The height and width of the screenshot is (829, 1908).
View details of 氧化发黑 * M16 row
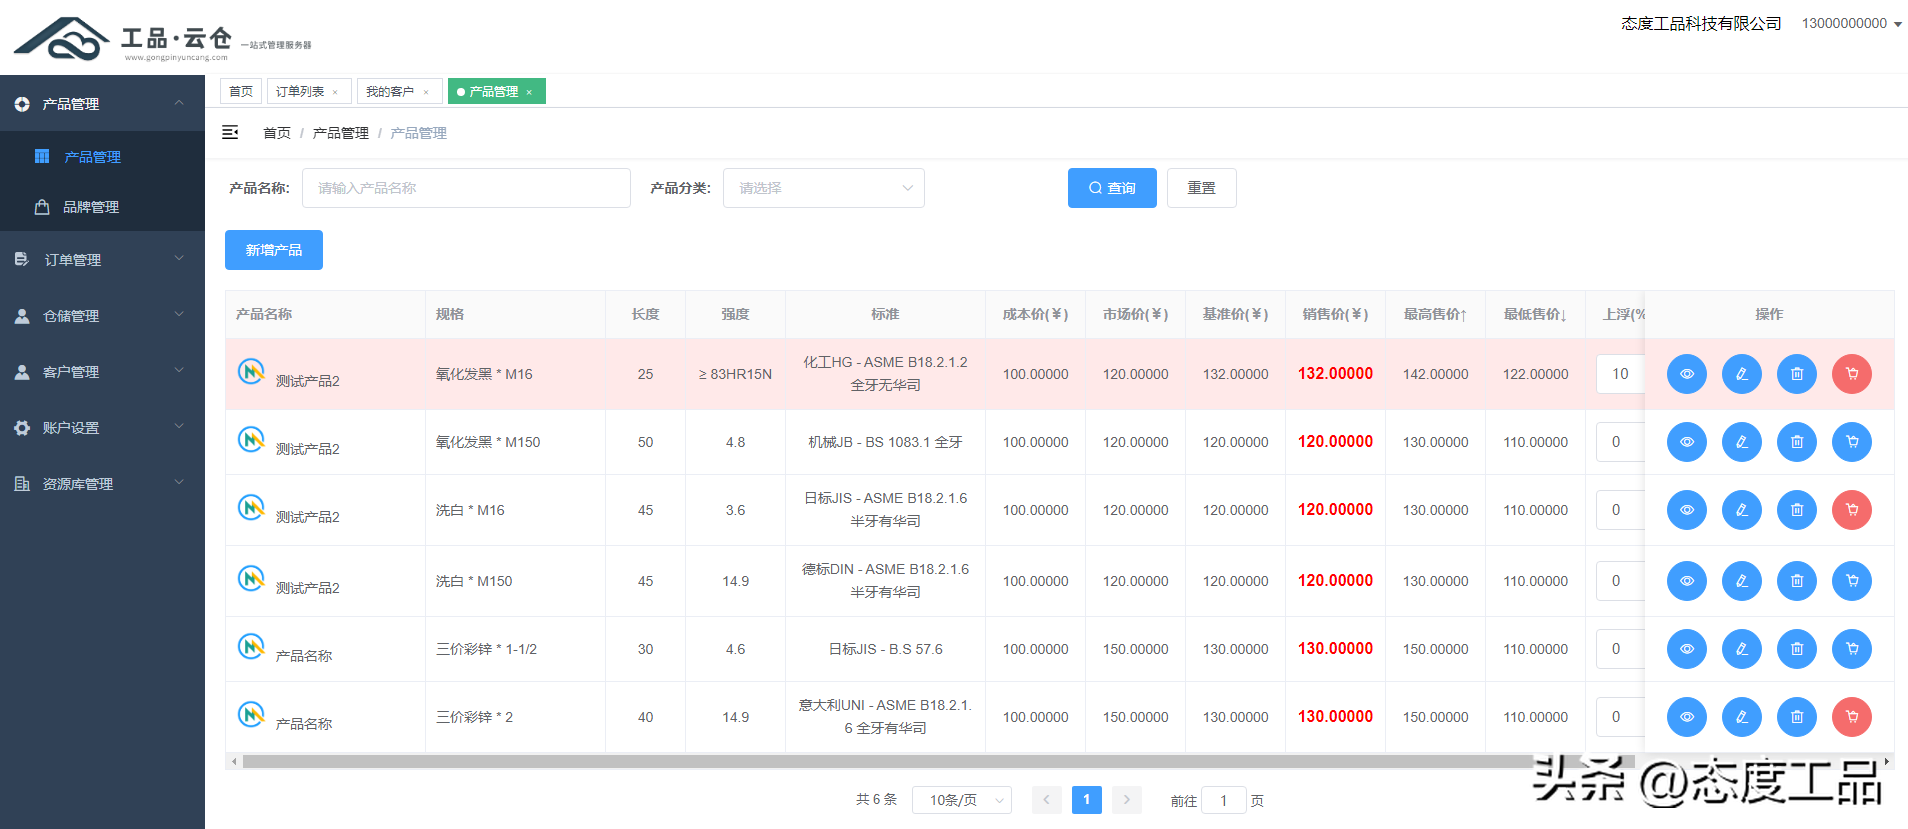[x=1686, y=374]
